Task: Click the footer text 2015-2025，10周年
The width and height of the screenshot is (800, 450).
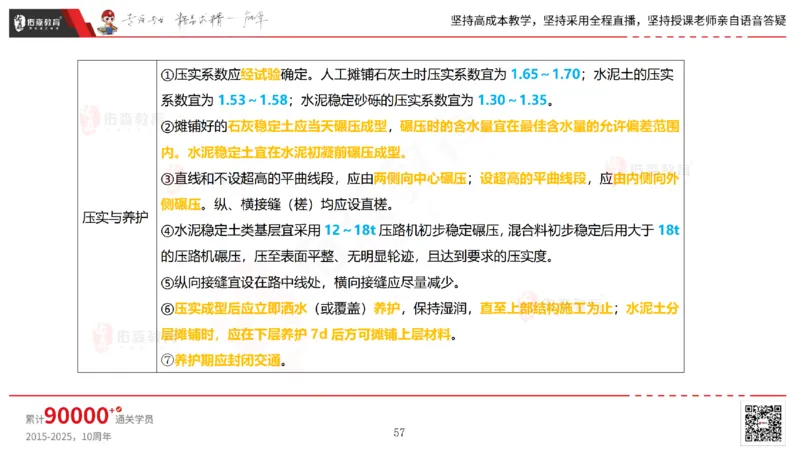Action: (x=68, y=437)
